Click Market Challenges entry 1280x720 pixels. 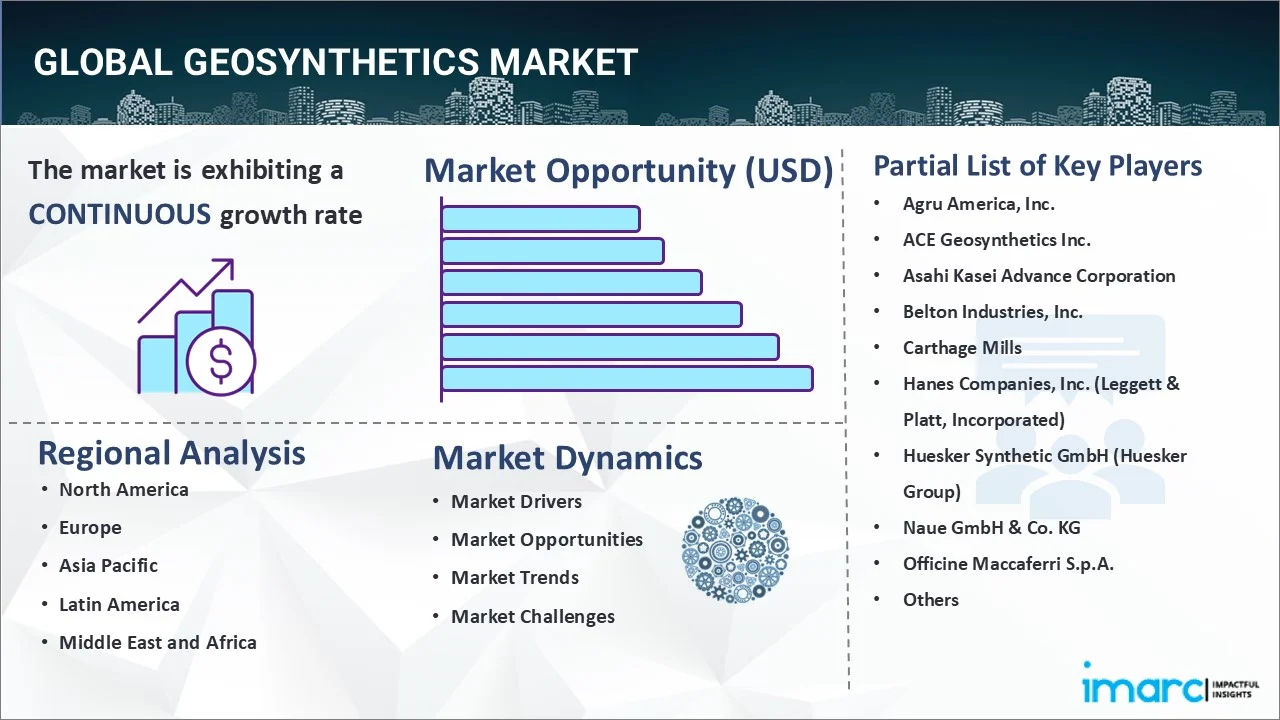click(x=532, y=616)
